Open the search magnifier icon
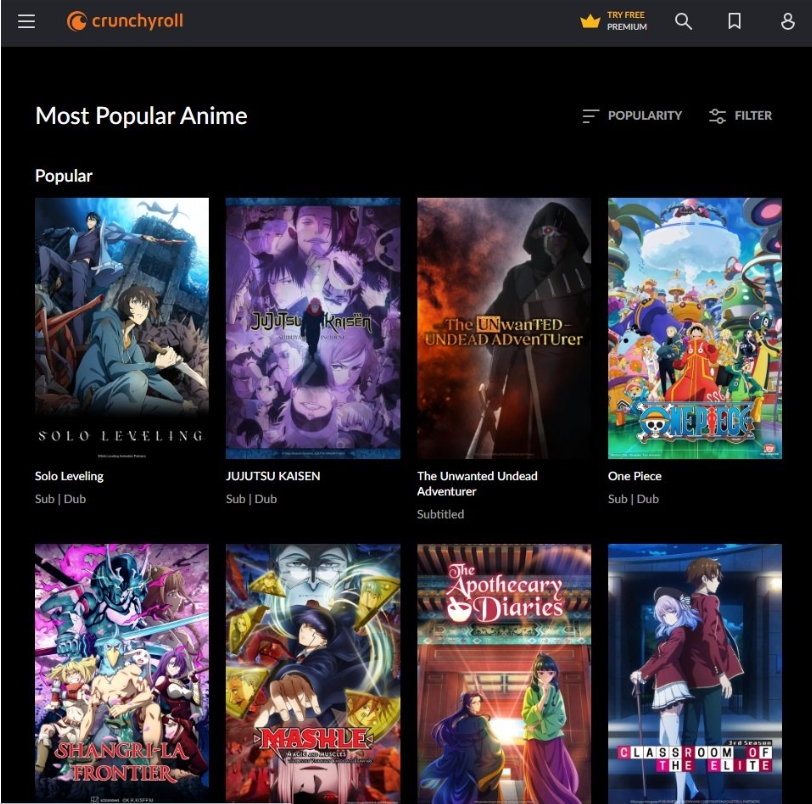The image size is (812, 804). tap(683, 21)
